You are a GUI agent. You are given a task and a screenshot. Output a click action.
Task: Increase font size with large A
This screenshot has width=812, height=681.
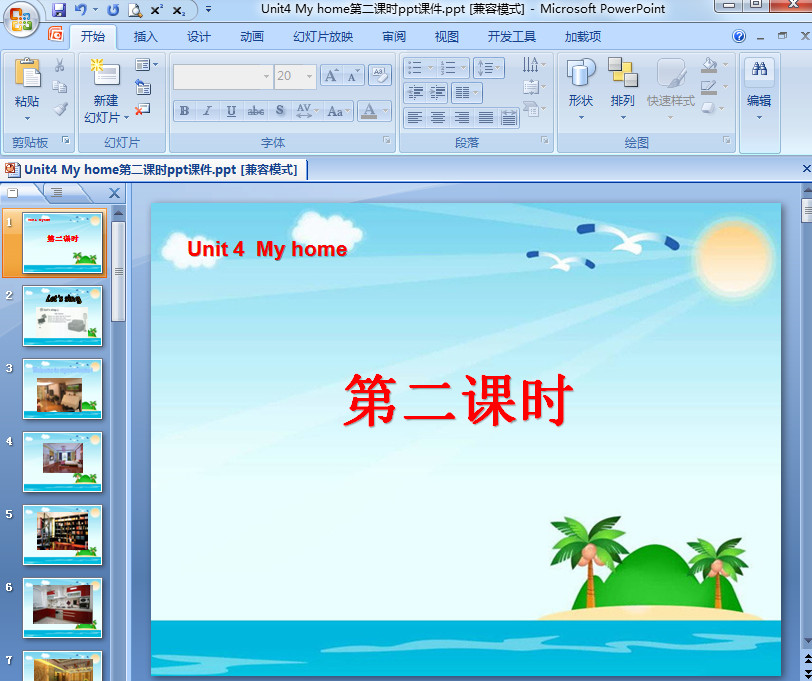click(x=331, y=76)
